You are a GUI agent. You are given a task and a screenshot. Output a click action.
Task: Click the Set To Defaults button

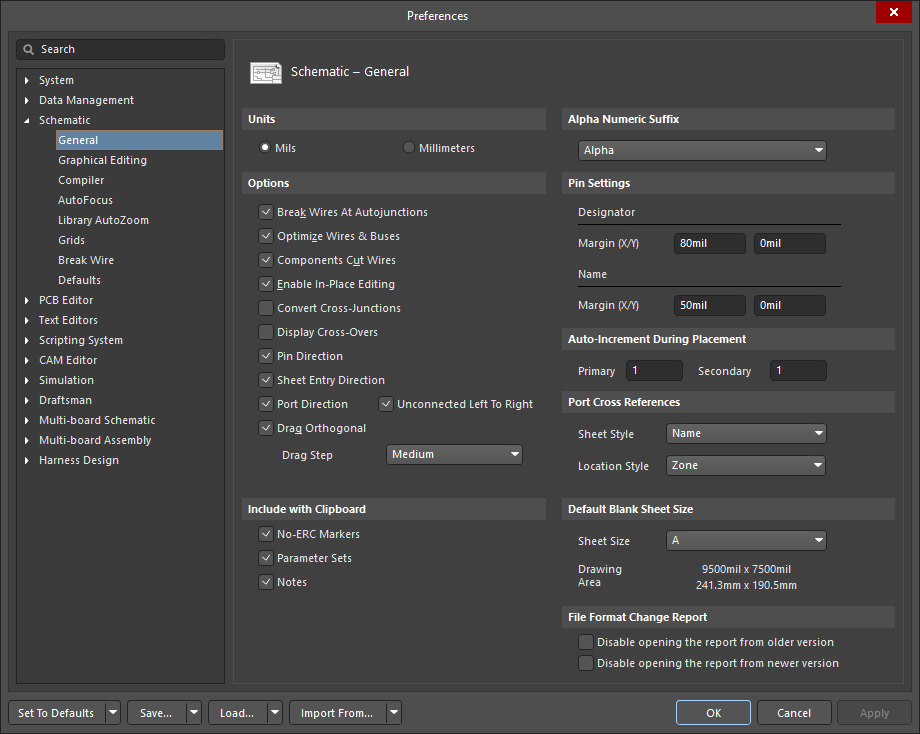click(x=55, y=713)
